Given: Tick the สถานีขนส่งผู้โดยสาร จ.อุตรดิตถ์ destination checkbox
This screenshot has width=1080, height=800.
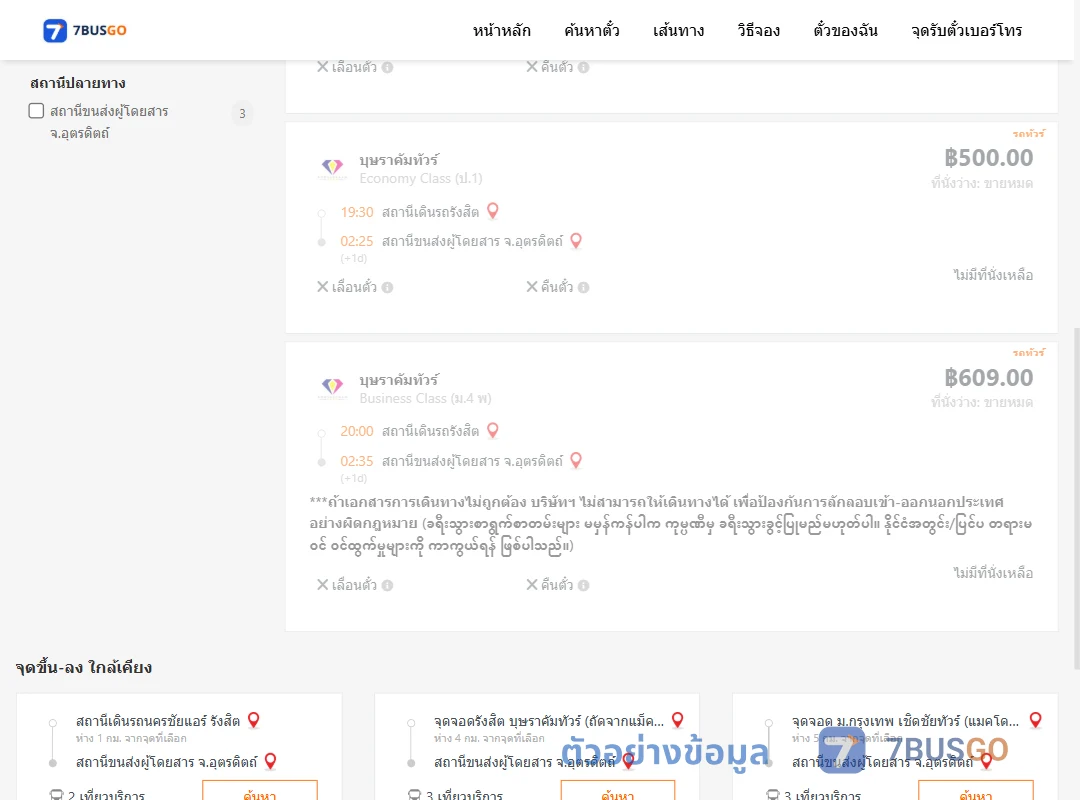Looking at the screenshot, I should pyautogui.click(x=37, y=111).
